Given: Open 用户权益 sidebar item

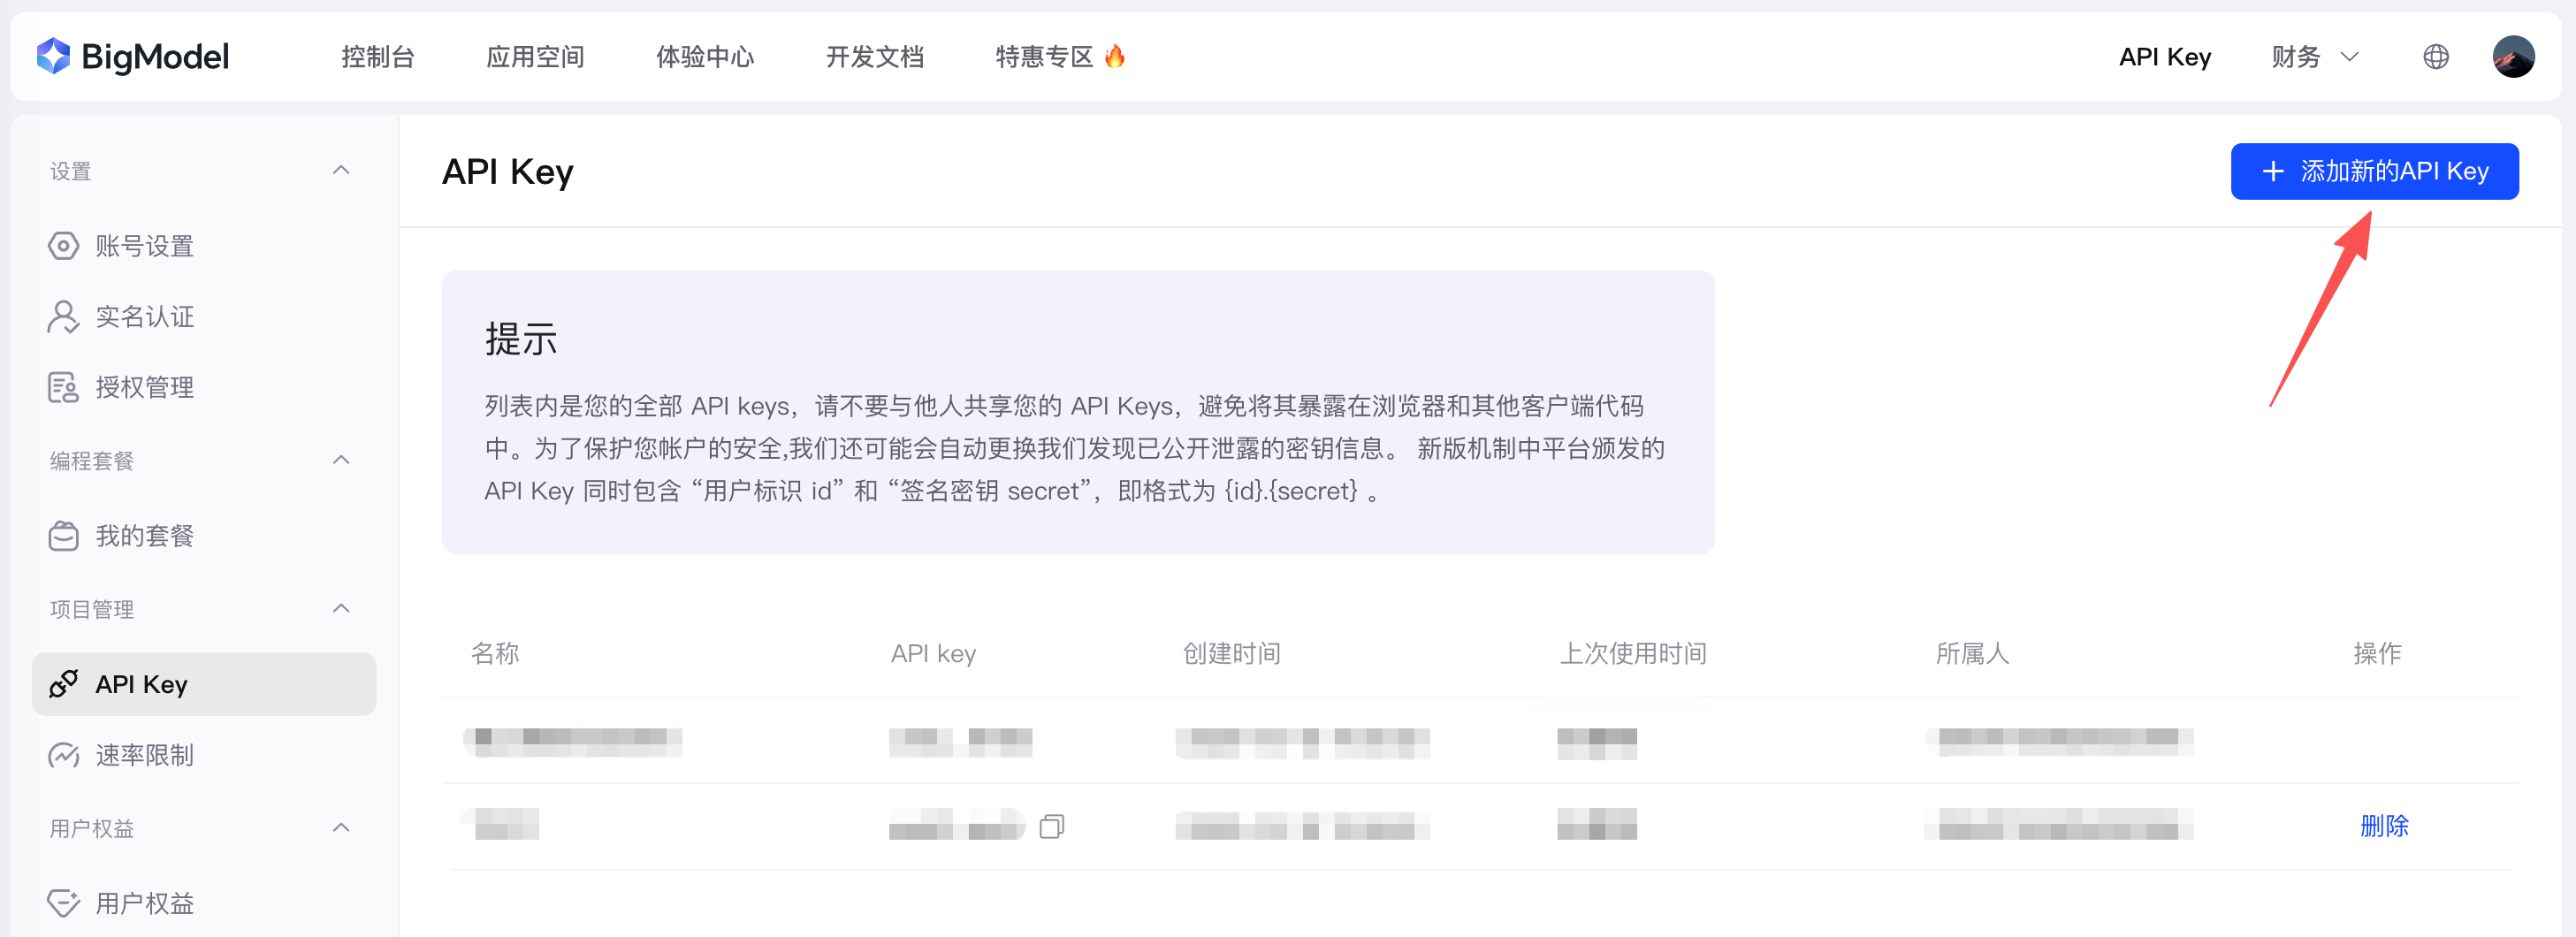Looking at the screenshot, I should (x=144, y=903).
